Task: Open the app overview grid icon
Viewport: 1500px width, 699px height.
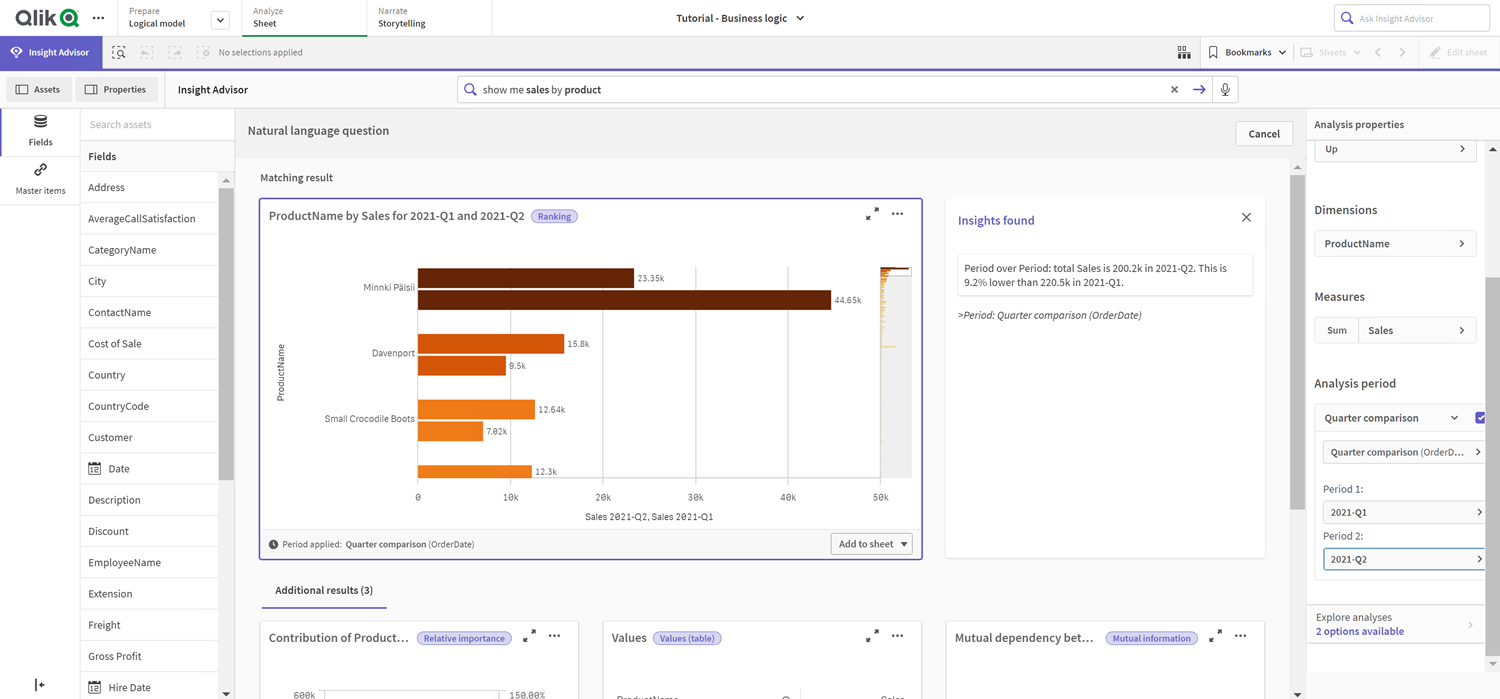Action: (x=1183, y=52)
